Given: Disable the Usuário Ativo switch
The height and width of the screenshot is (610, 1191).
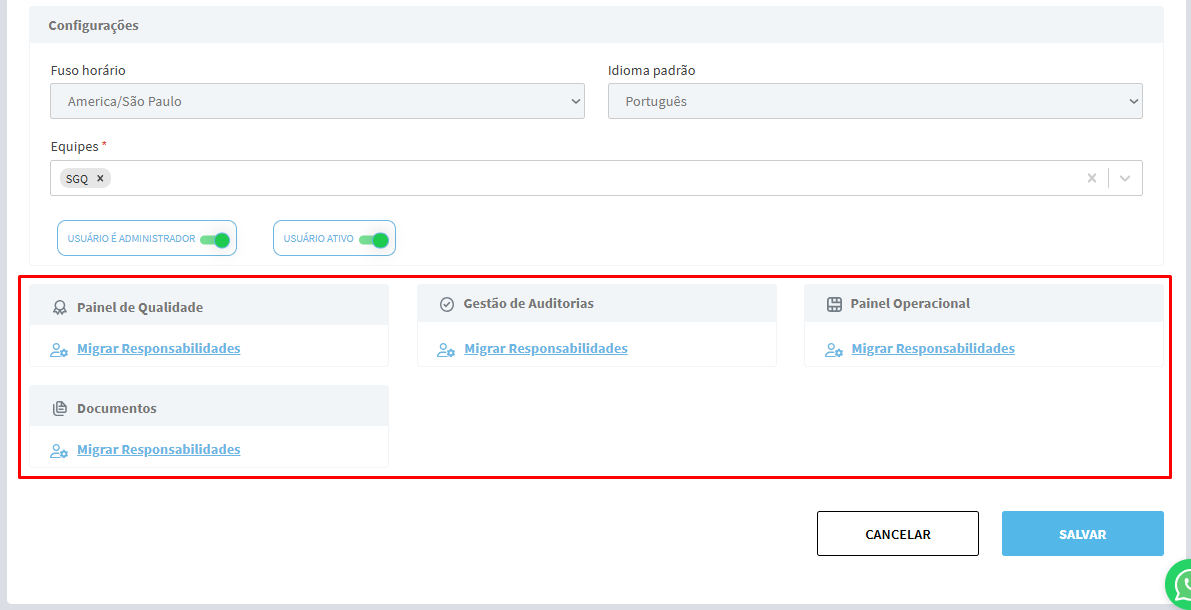Looking at the screenshot, I should 373,239.
